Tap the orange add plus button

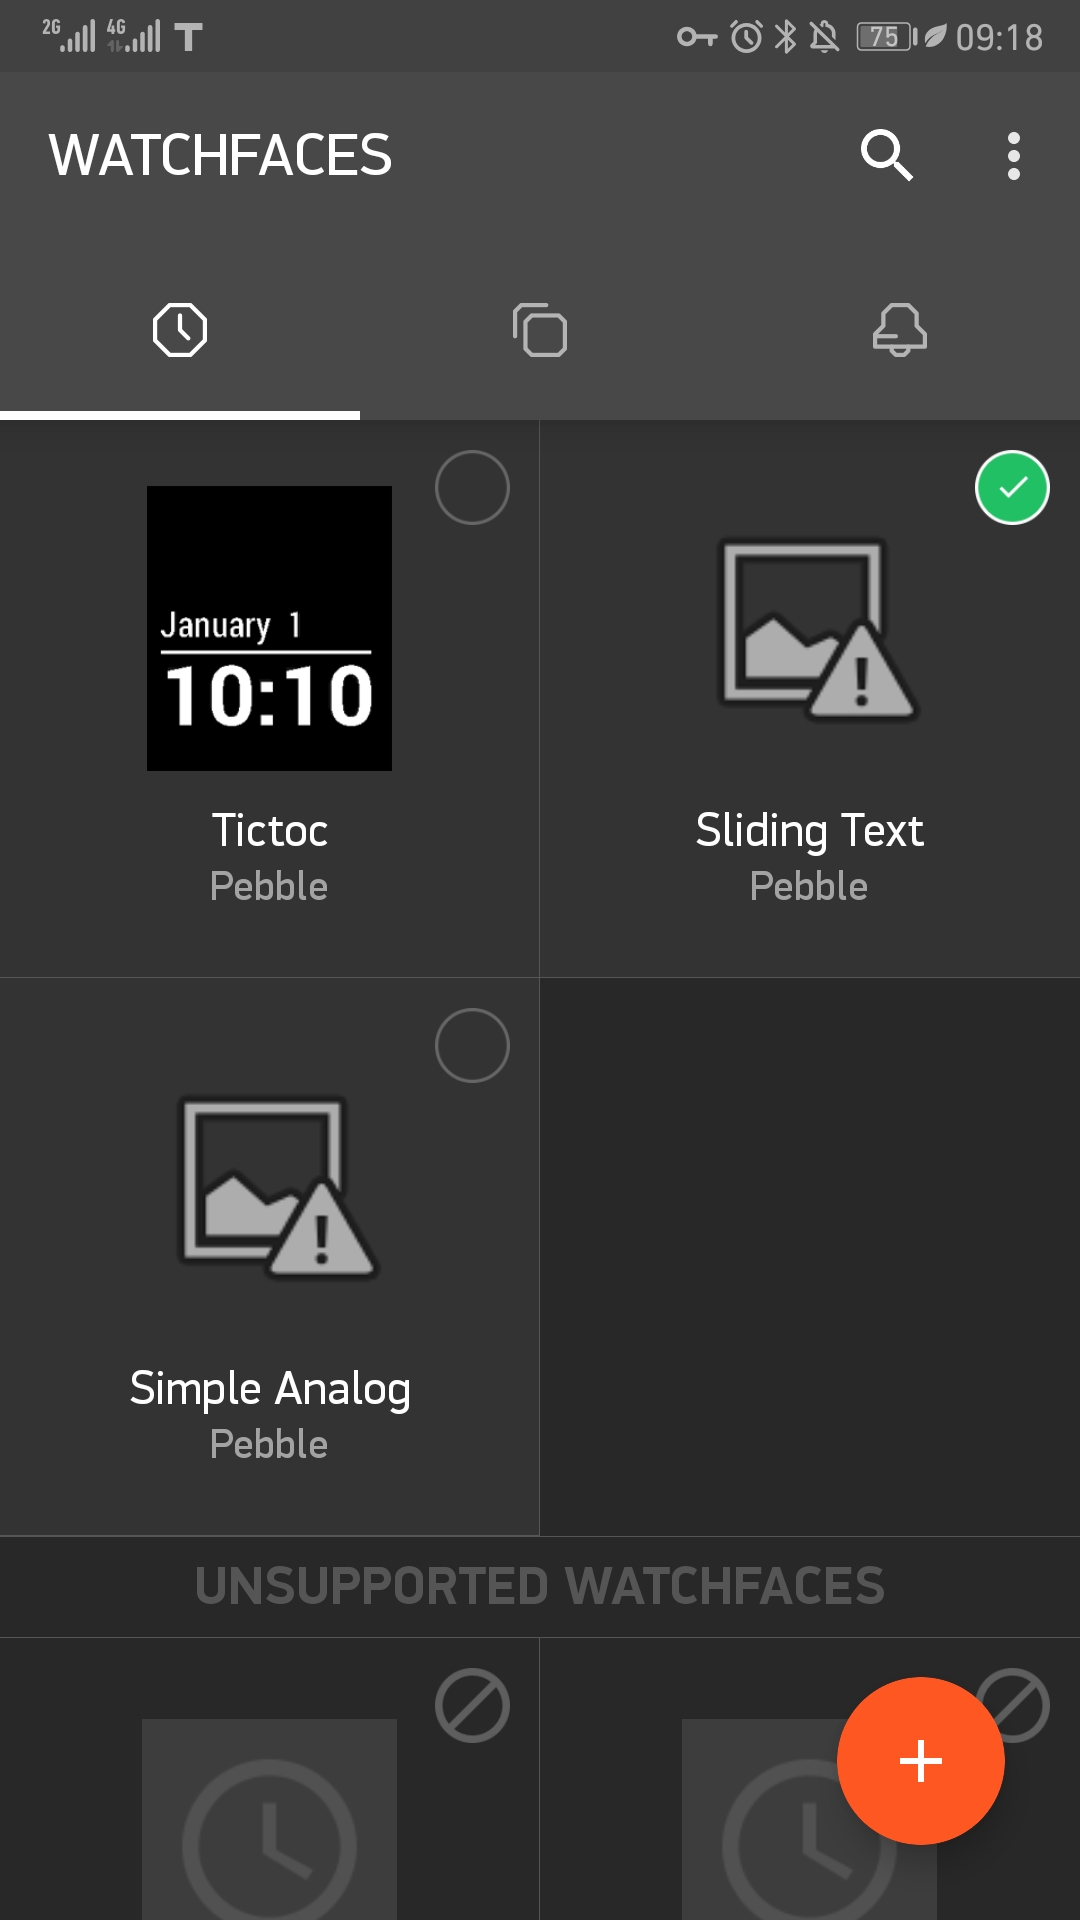click(920, 1761)
